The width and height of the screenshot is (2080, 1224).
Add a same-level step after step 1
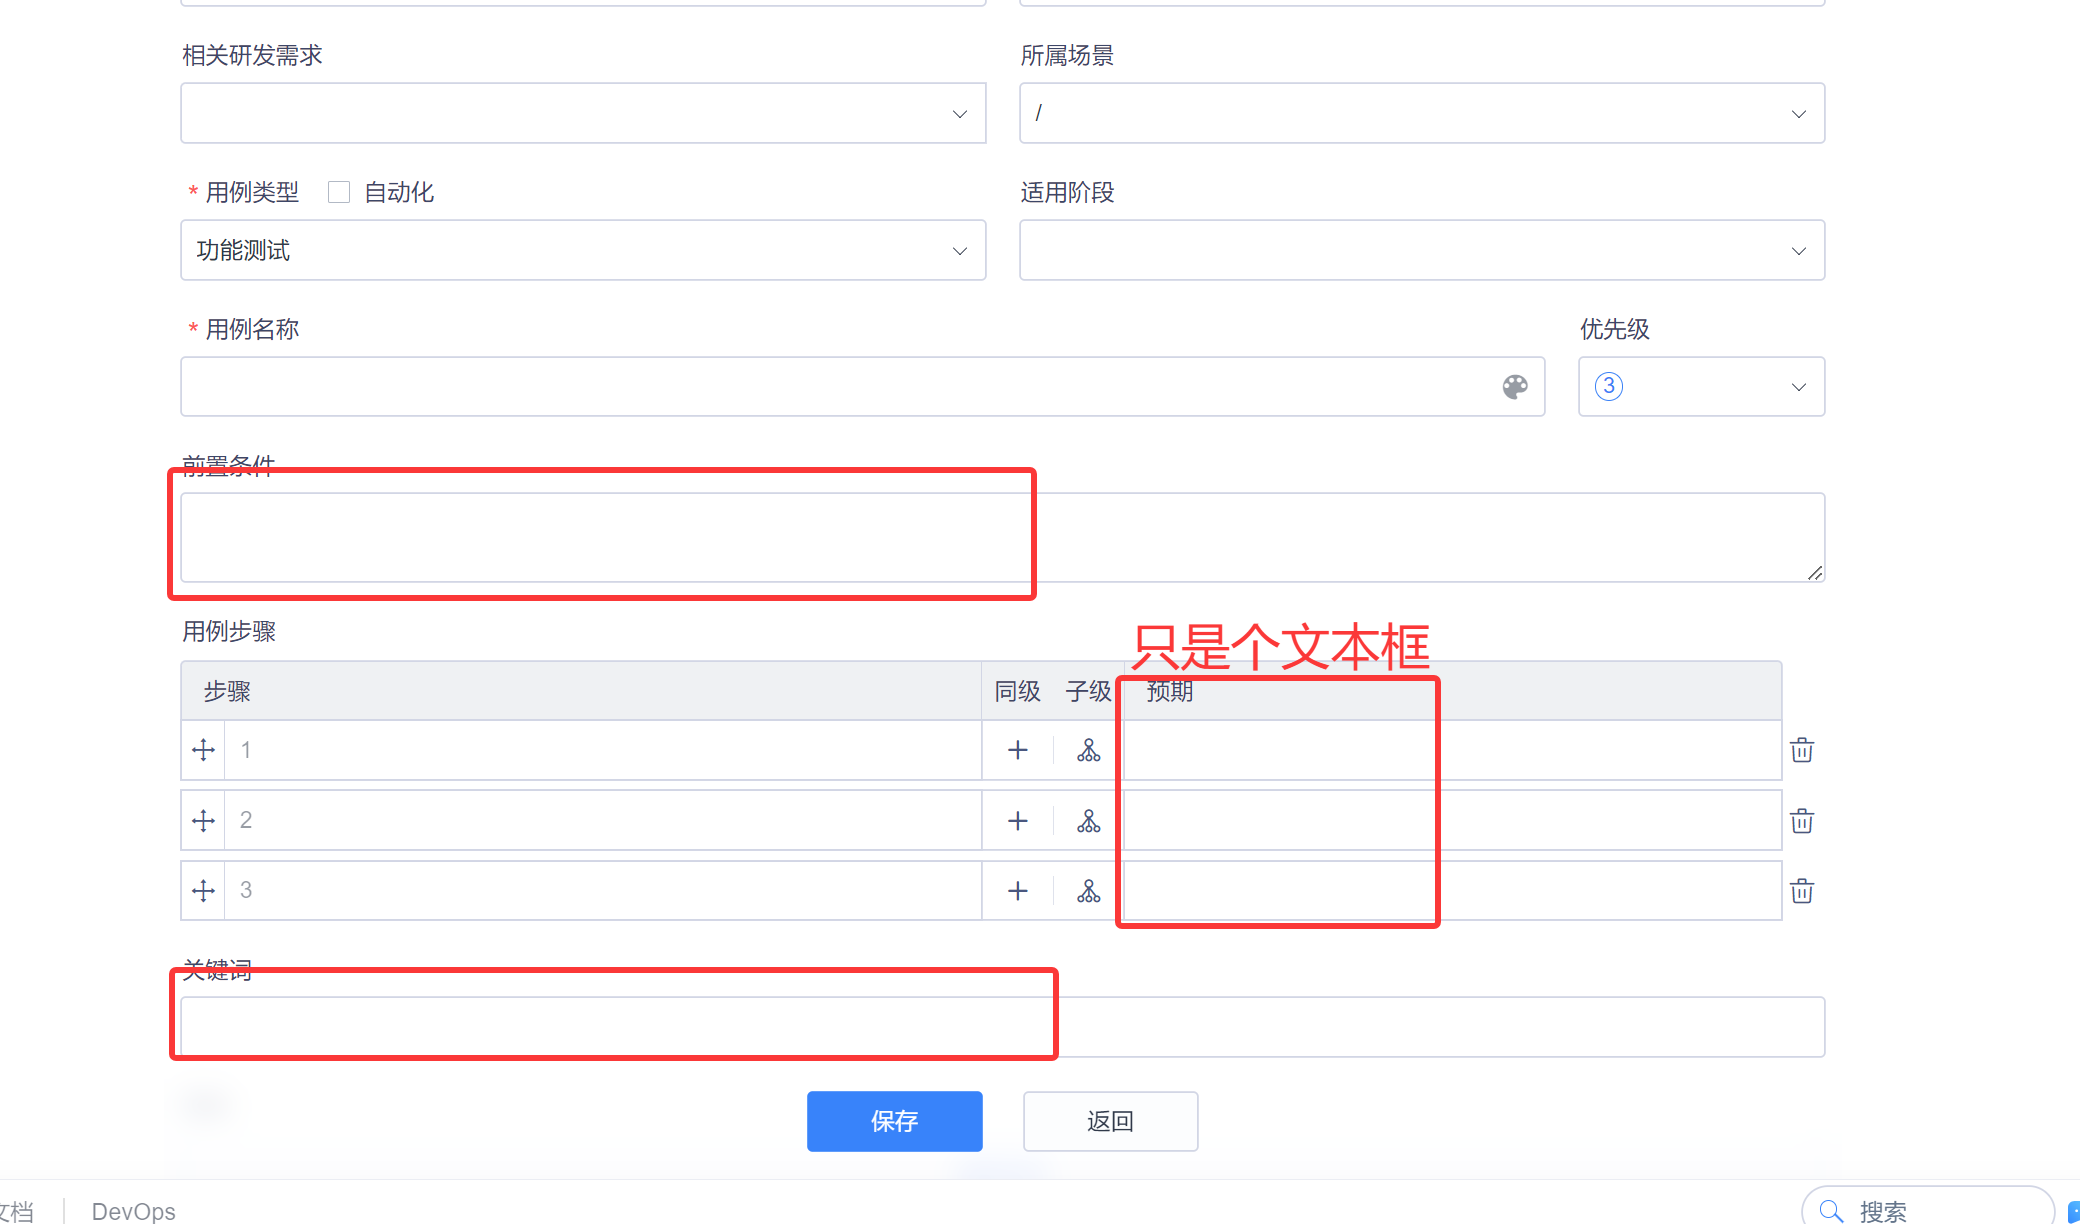click(1017, 750)
